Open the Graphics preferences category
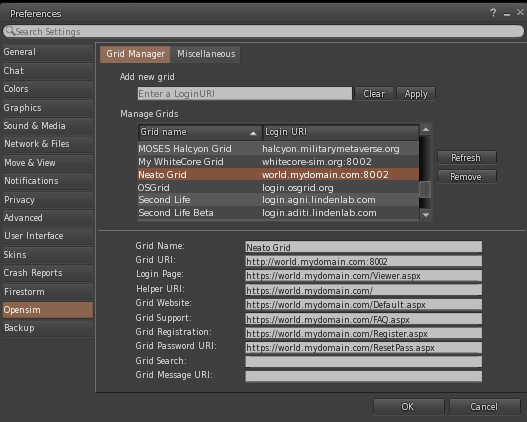The height and width of the screenshot is (422, 527). point(48,108)
